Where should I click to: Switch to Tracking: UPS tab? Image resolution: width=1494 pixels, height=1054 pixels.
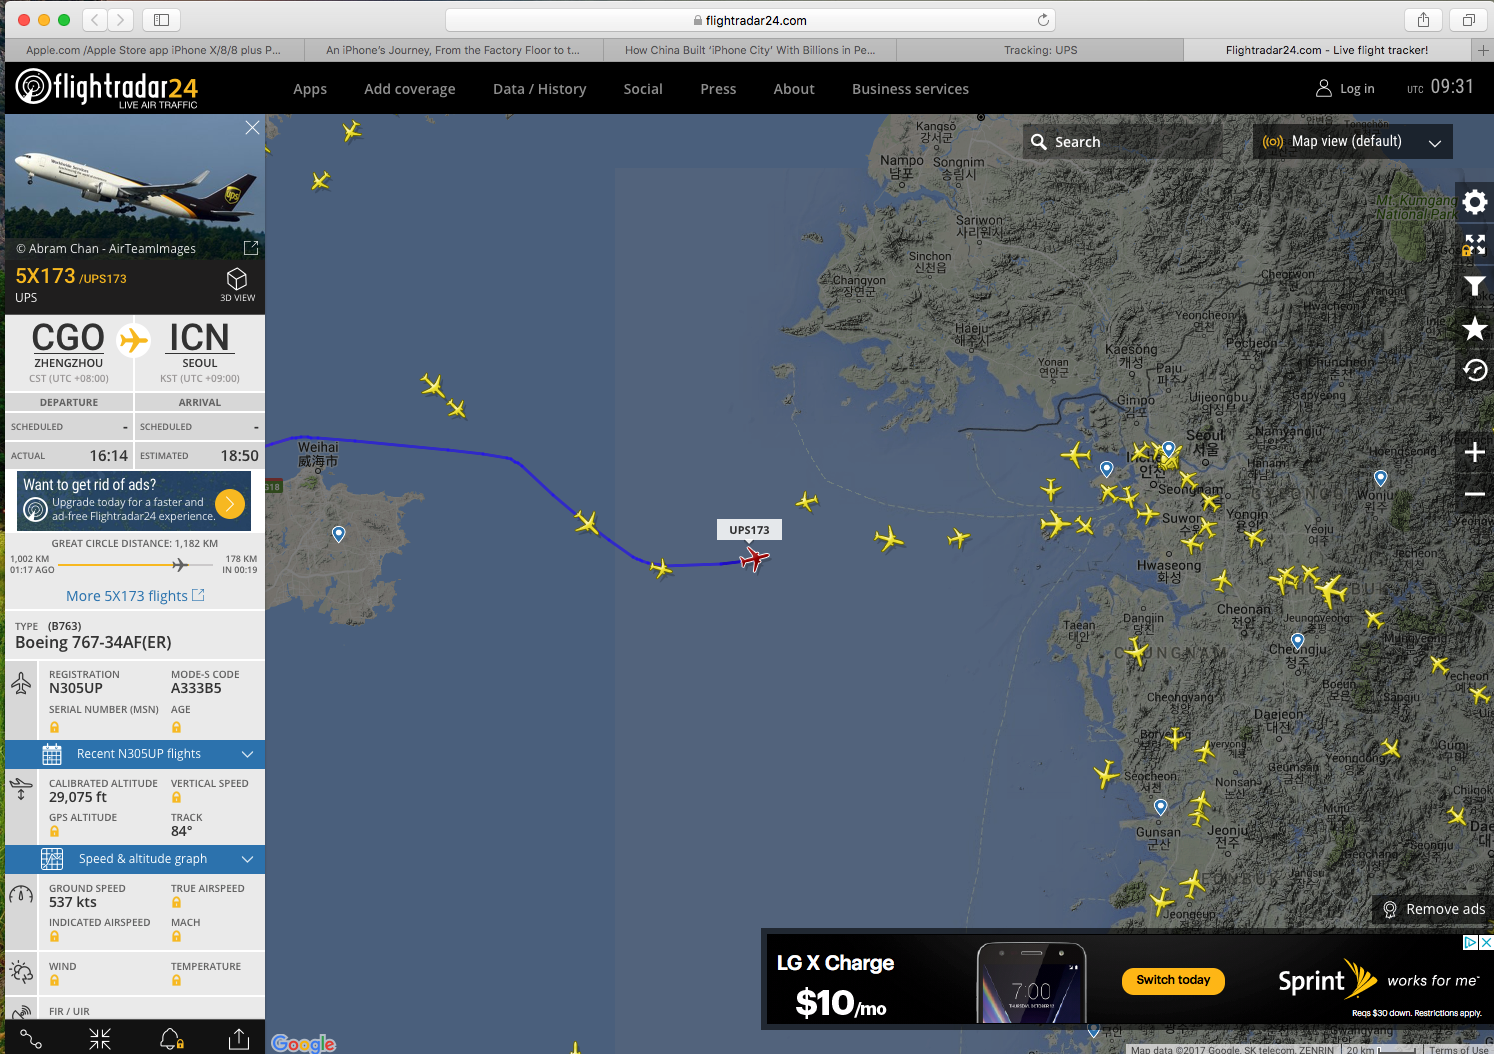[x=1040, y=50]
